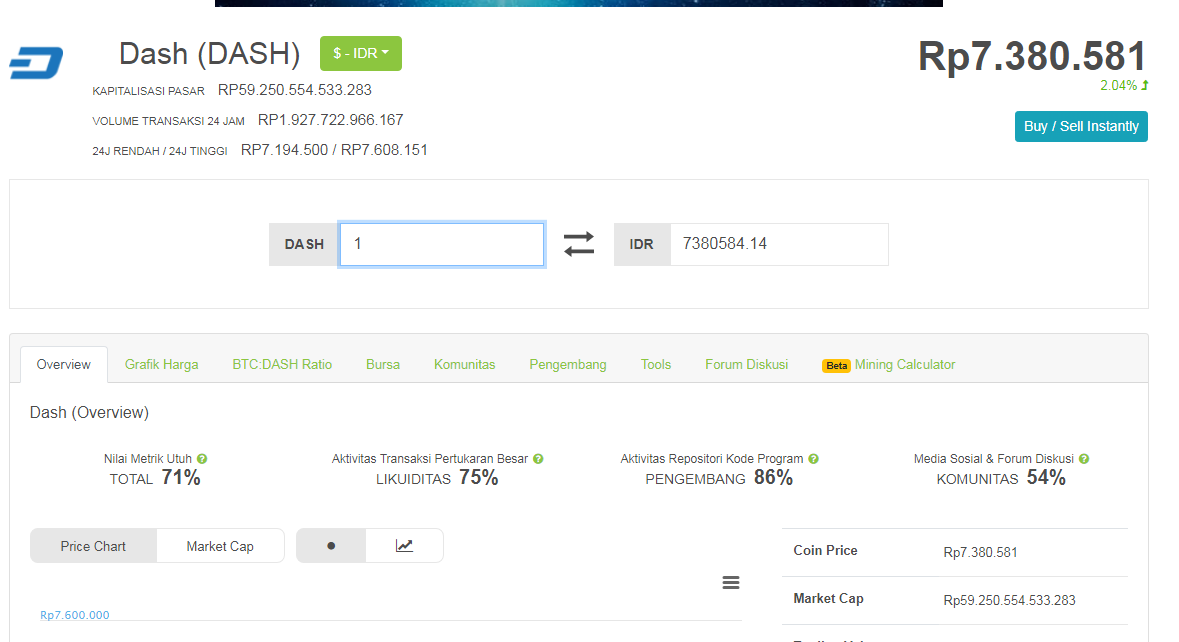Click the Market Cap row value Rp59.250.554.533.283
Screen dimensions: 1179x642
click(x=1010, y=601)
